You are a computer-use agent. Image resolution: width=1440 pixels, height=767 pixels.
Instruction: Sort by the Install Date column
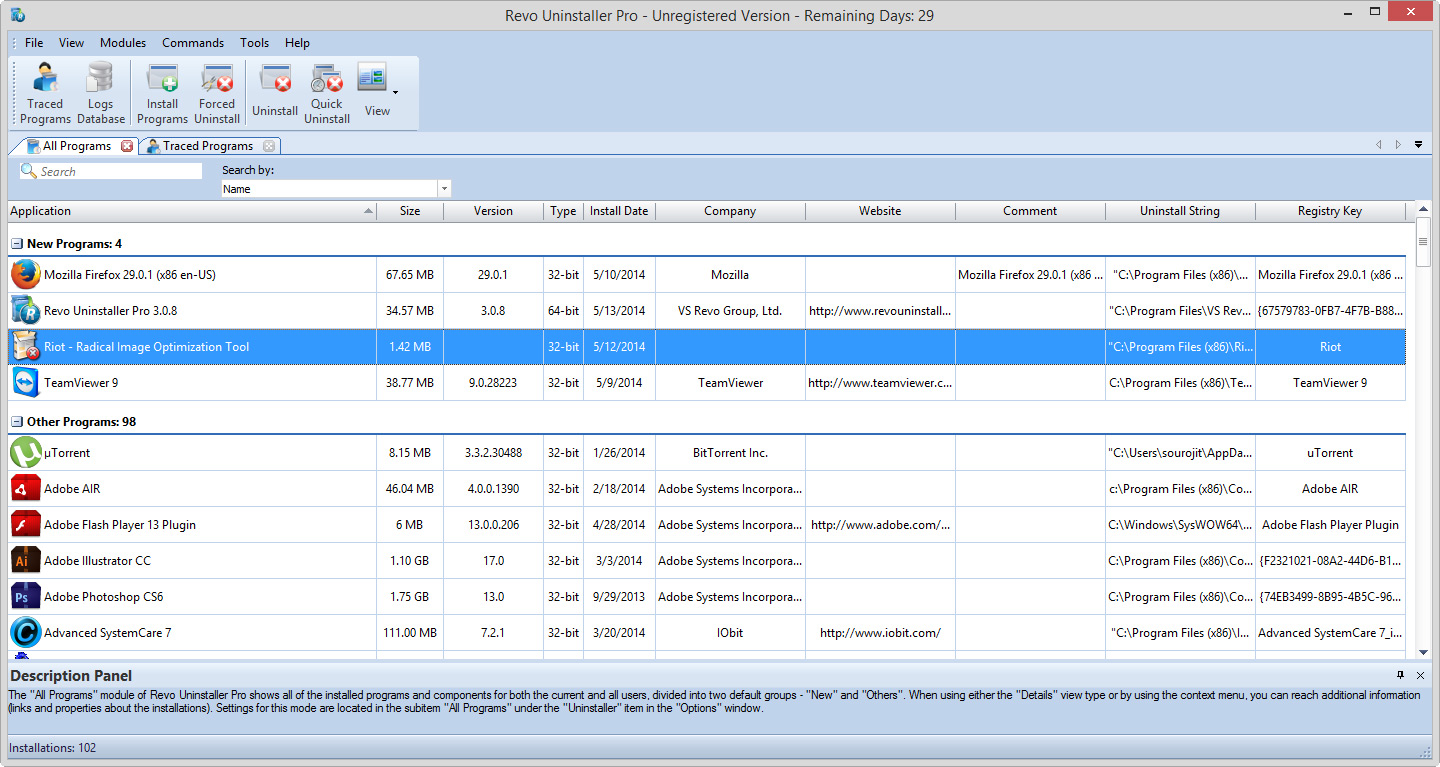pyautogui.click(x=619, y=211)
